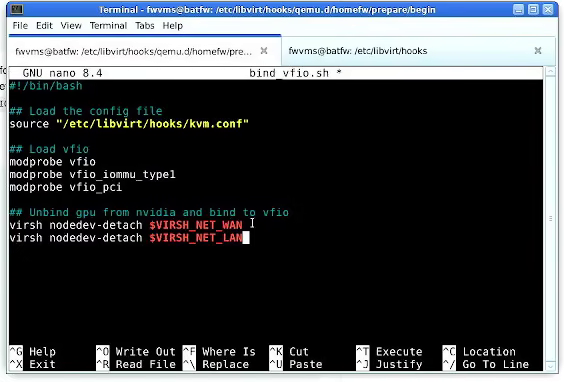Open the Terminal menu
Viewport: 564px width, 382px height.
point(108,26)
